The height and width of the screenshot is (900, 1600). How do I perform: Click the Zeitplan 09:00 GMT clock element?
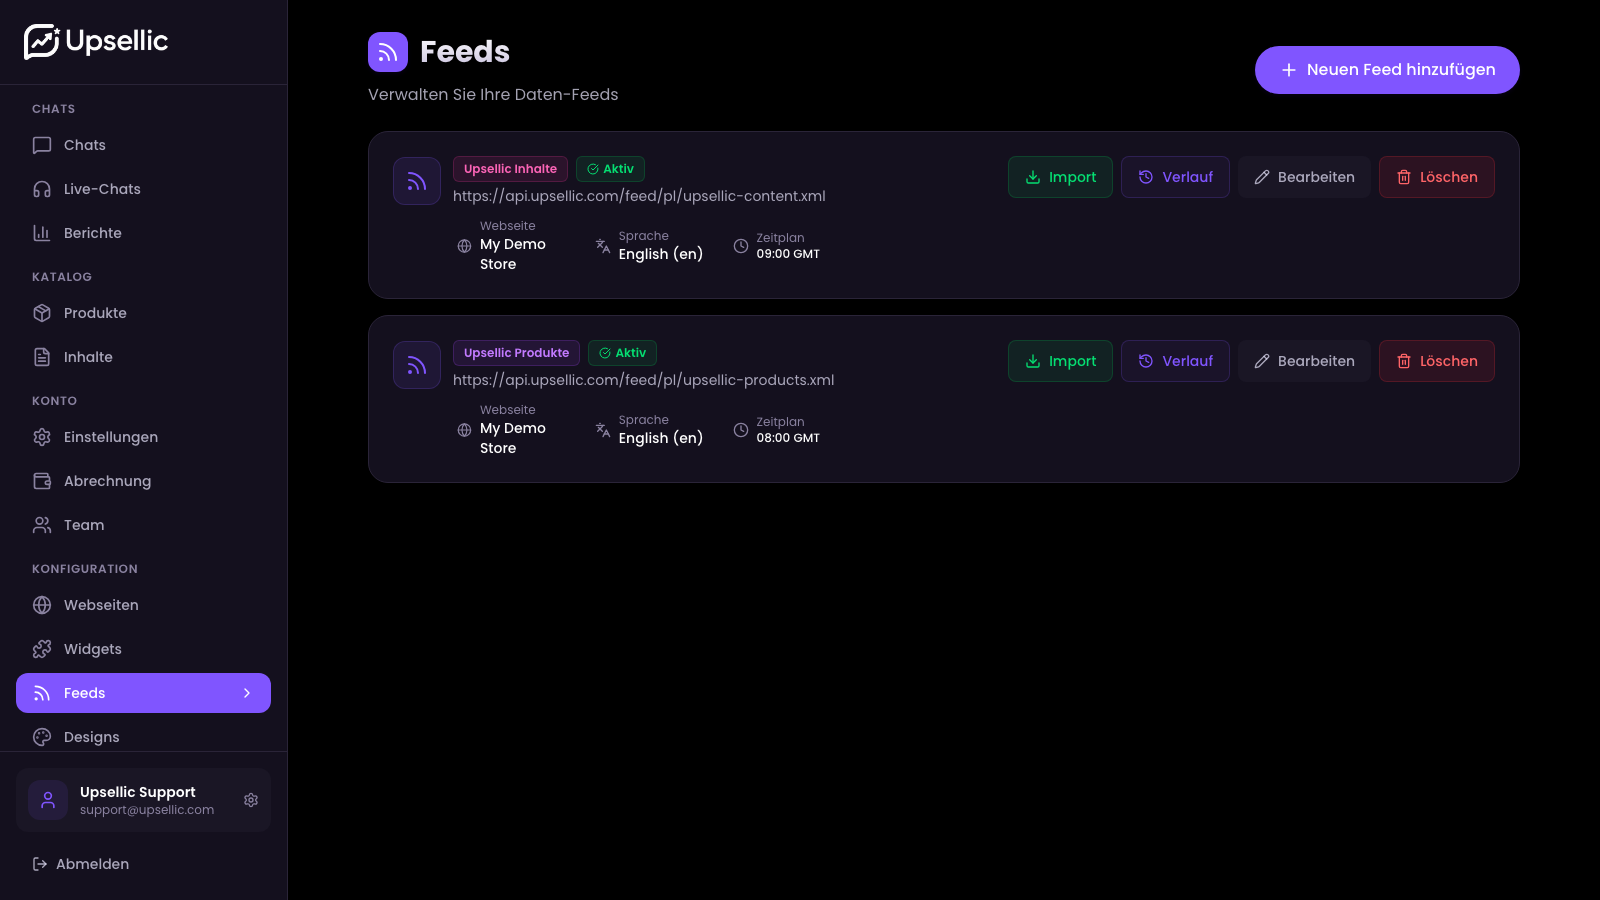coord(741,245)
